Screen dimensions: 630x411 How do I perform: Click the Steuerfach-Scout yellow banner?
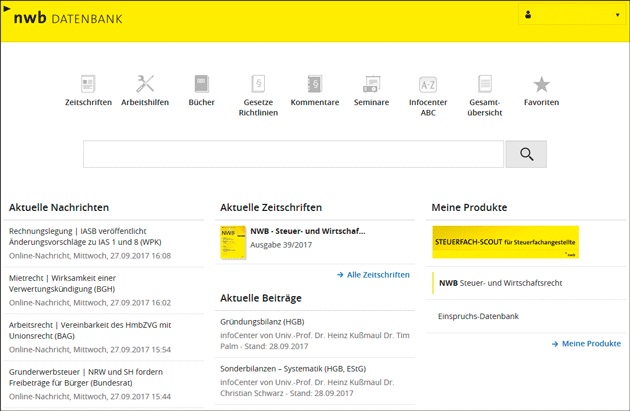point(505,242)
